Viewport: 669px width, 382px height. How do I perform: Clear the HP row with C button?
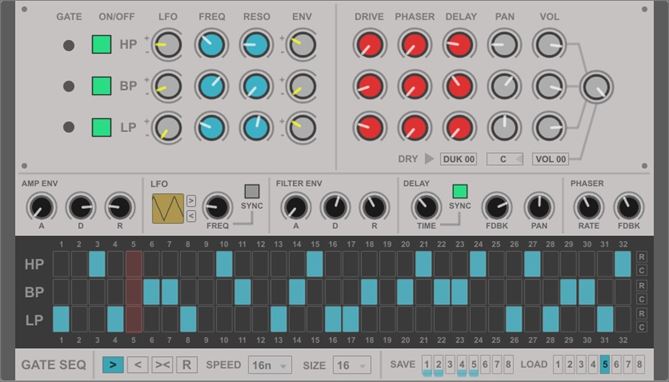click(x=641, y=271)
